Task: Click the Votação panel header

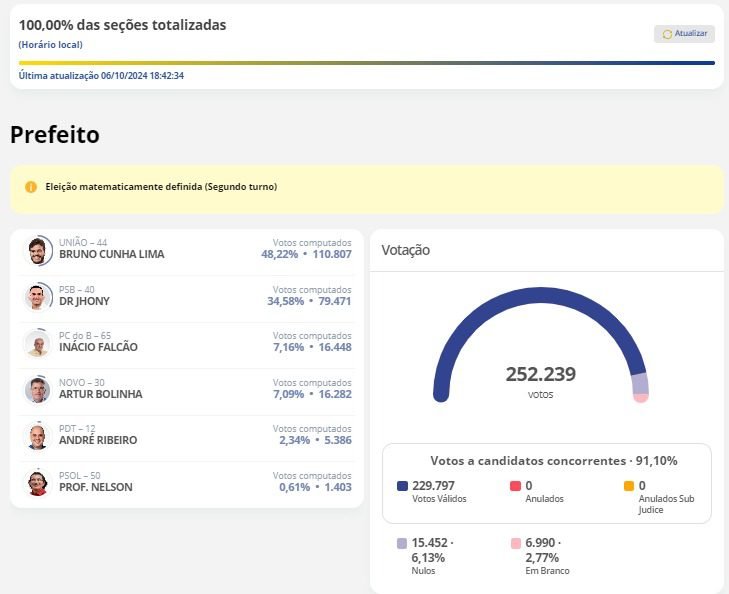Action: click(x=406, y=250)
